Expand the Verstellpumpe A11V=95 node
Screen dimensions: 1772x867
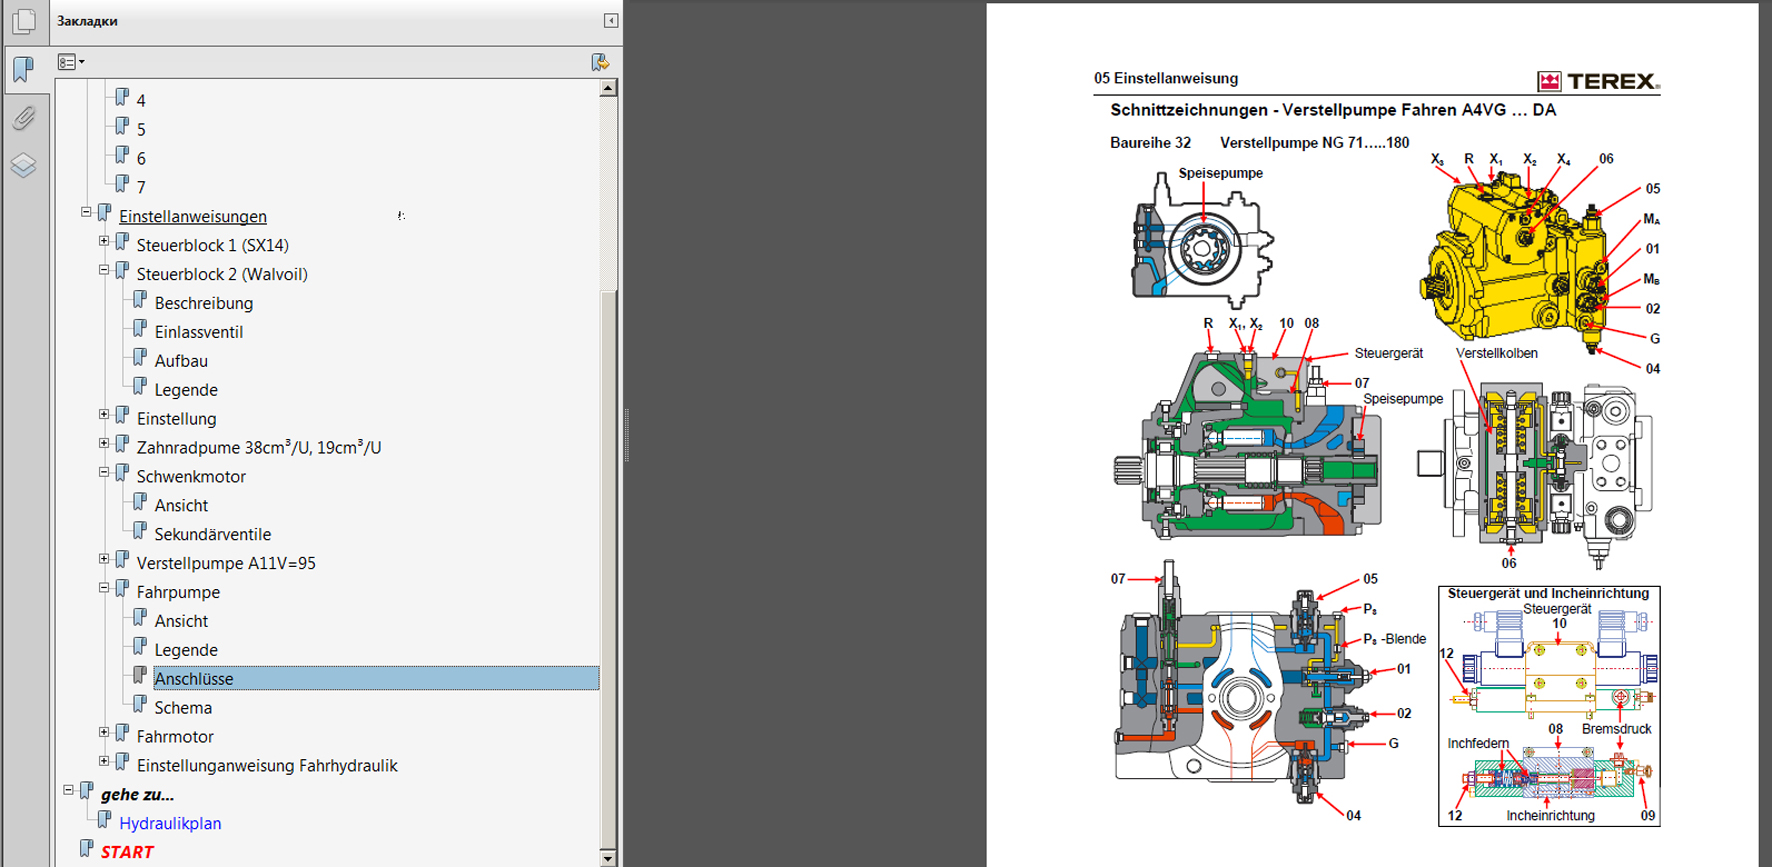104,560
